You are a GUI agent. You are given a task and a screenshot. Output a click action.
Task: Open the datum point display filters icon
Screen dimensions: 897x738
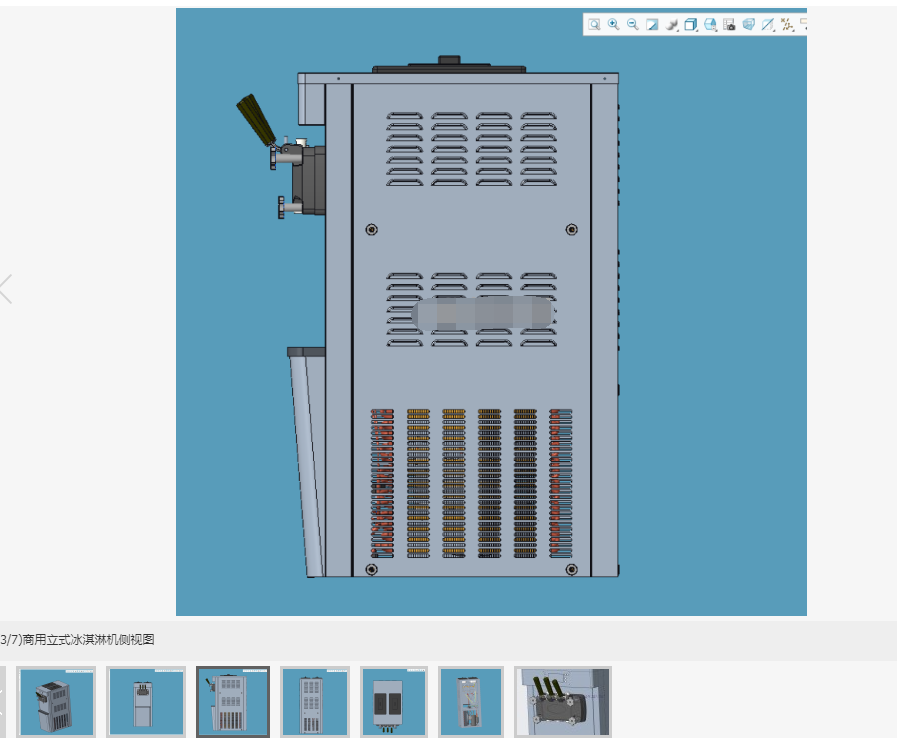pos(787,25)
